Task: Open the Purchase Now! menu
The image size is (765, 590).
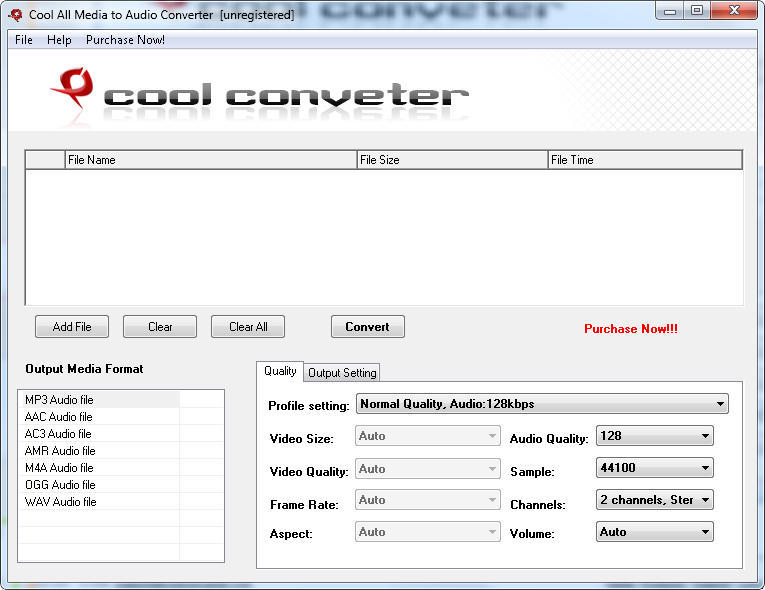Action: (125, 40)
